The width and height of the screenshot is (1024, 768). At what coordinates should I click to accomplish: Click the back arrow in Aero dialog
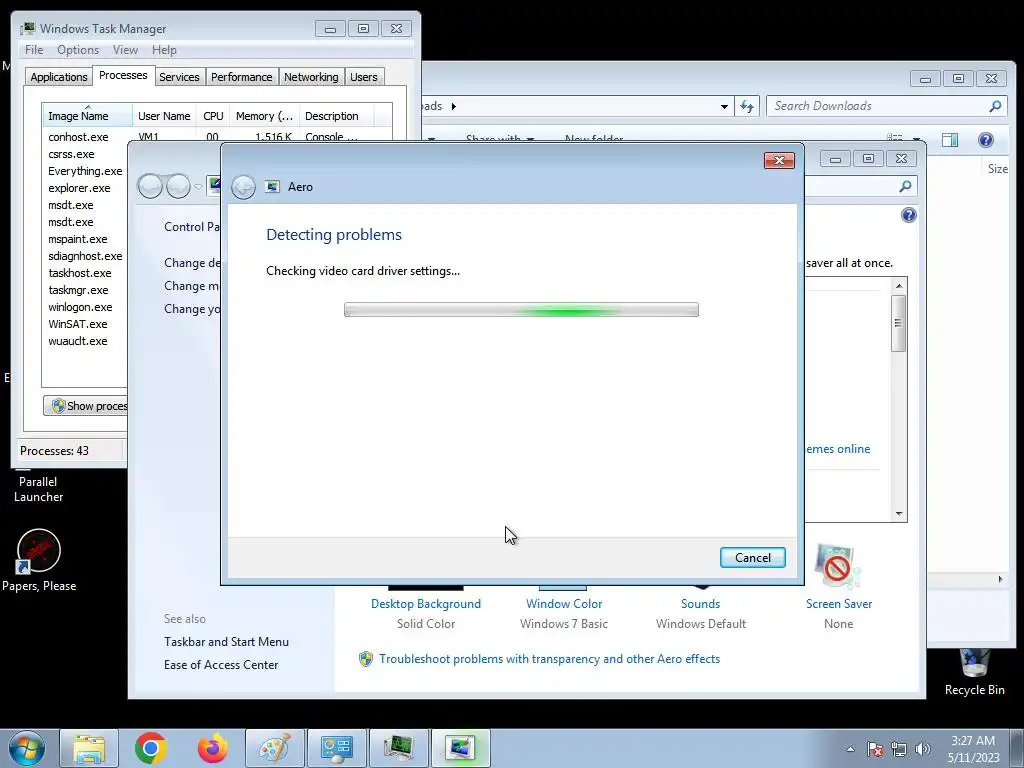[244, 187]
